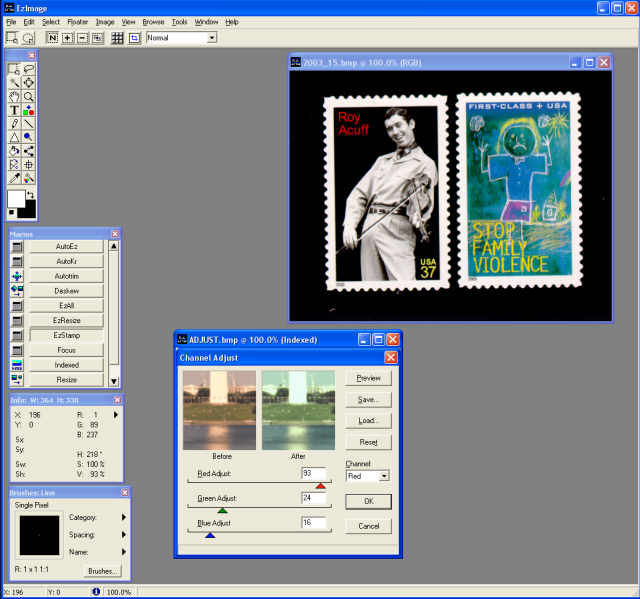Click the floating selection toolbar icon
This screenshot has height=599, width=640.
[28, 38]
